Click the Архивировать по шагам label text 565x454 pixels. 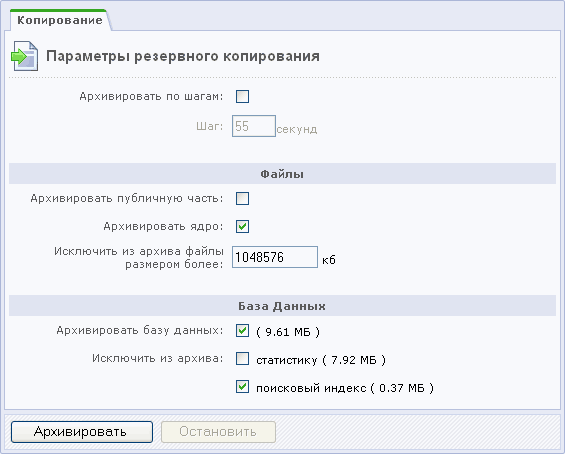151,97
